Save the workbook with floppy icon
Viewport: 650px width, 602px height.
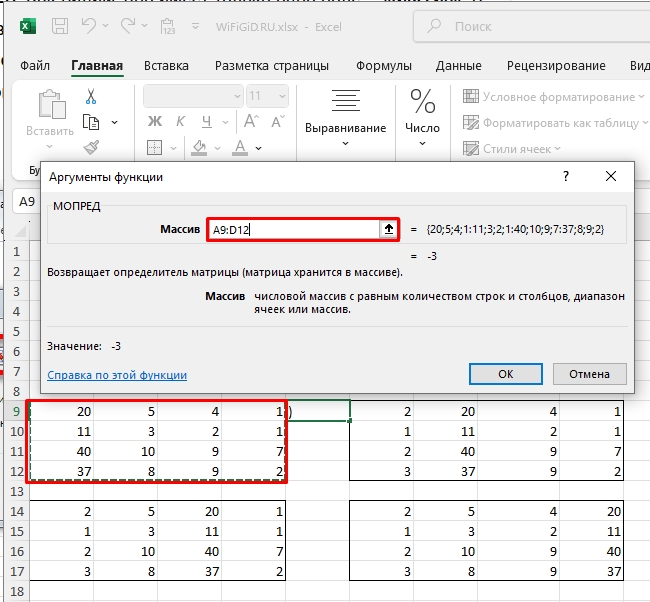click(60, 27)
